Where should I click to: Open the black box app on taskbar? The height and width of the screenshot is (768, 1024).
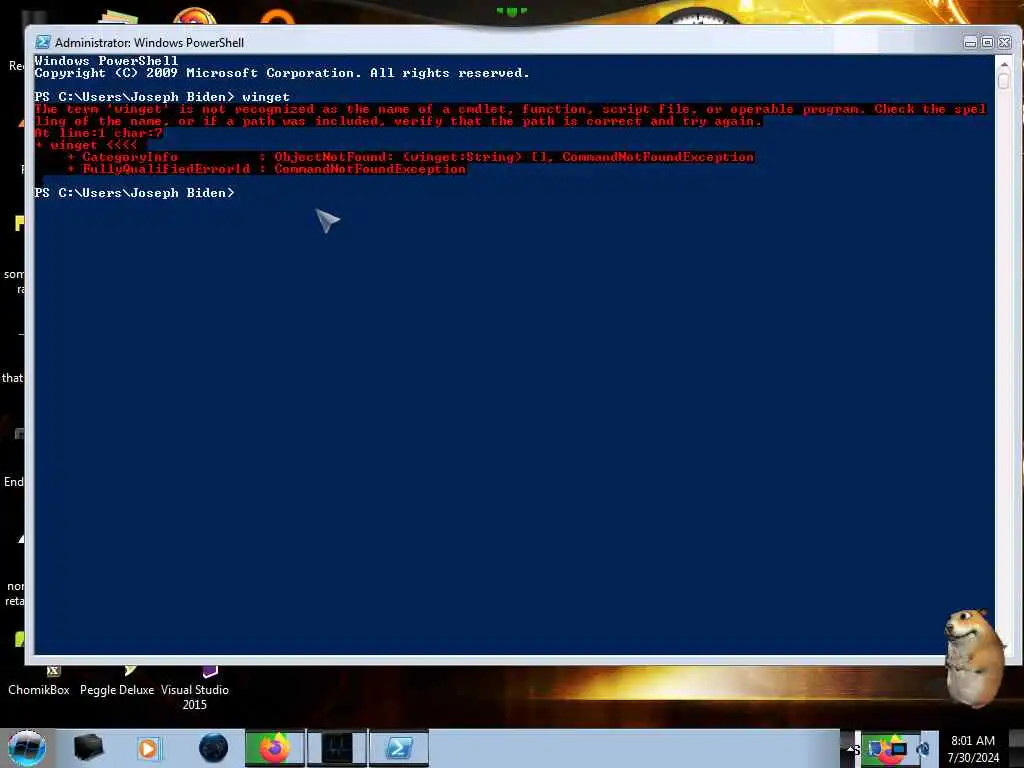pos(88,748)
